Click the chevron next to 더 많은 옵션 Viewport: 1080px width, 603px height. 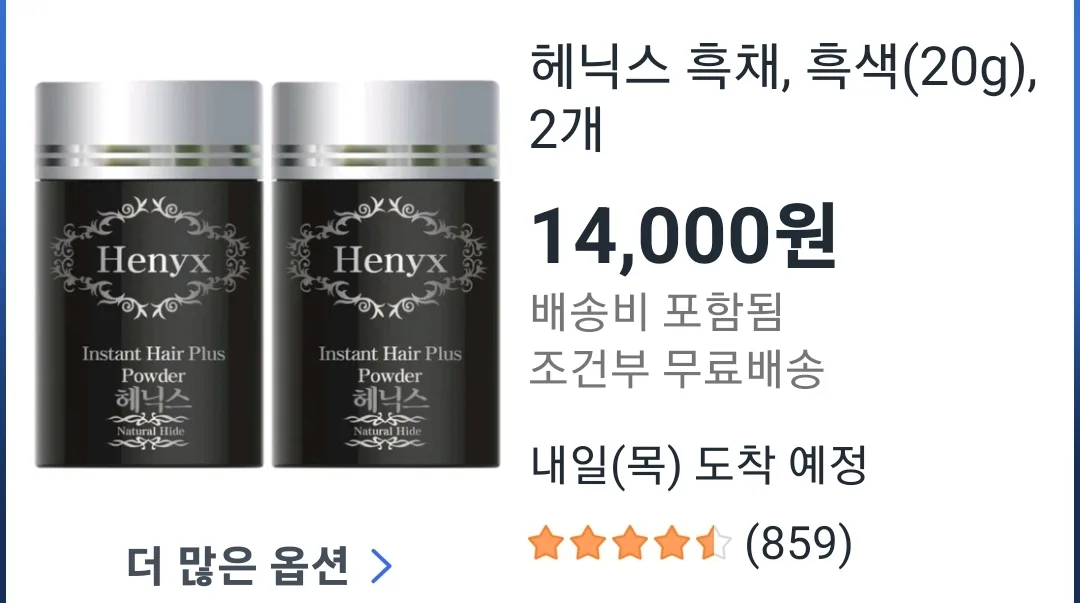point(381,566)
